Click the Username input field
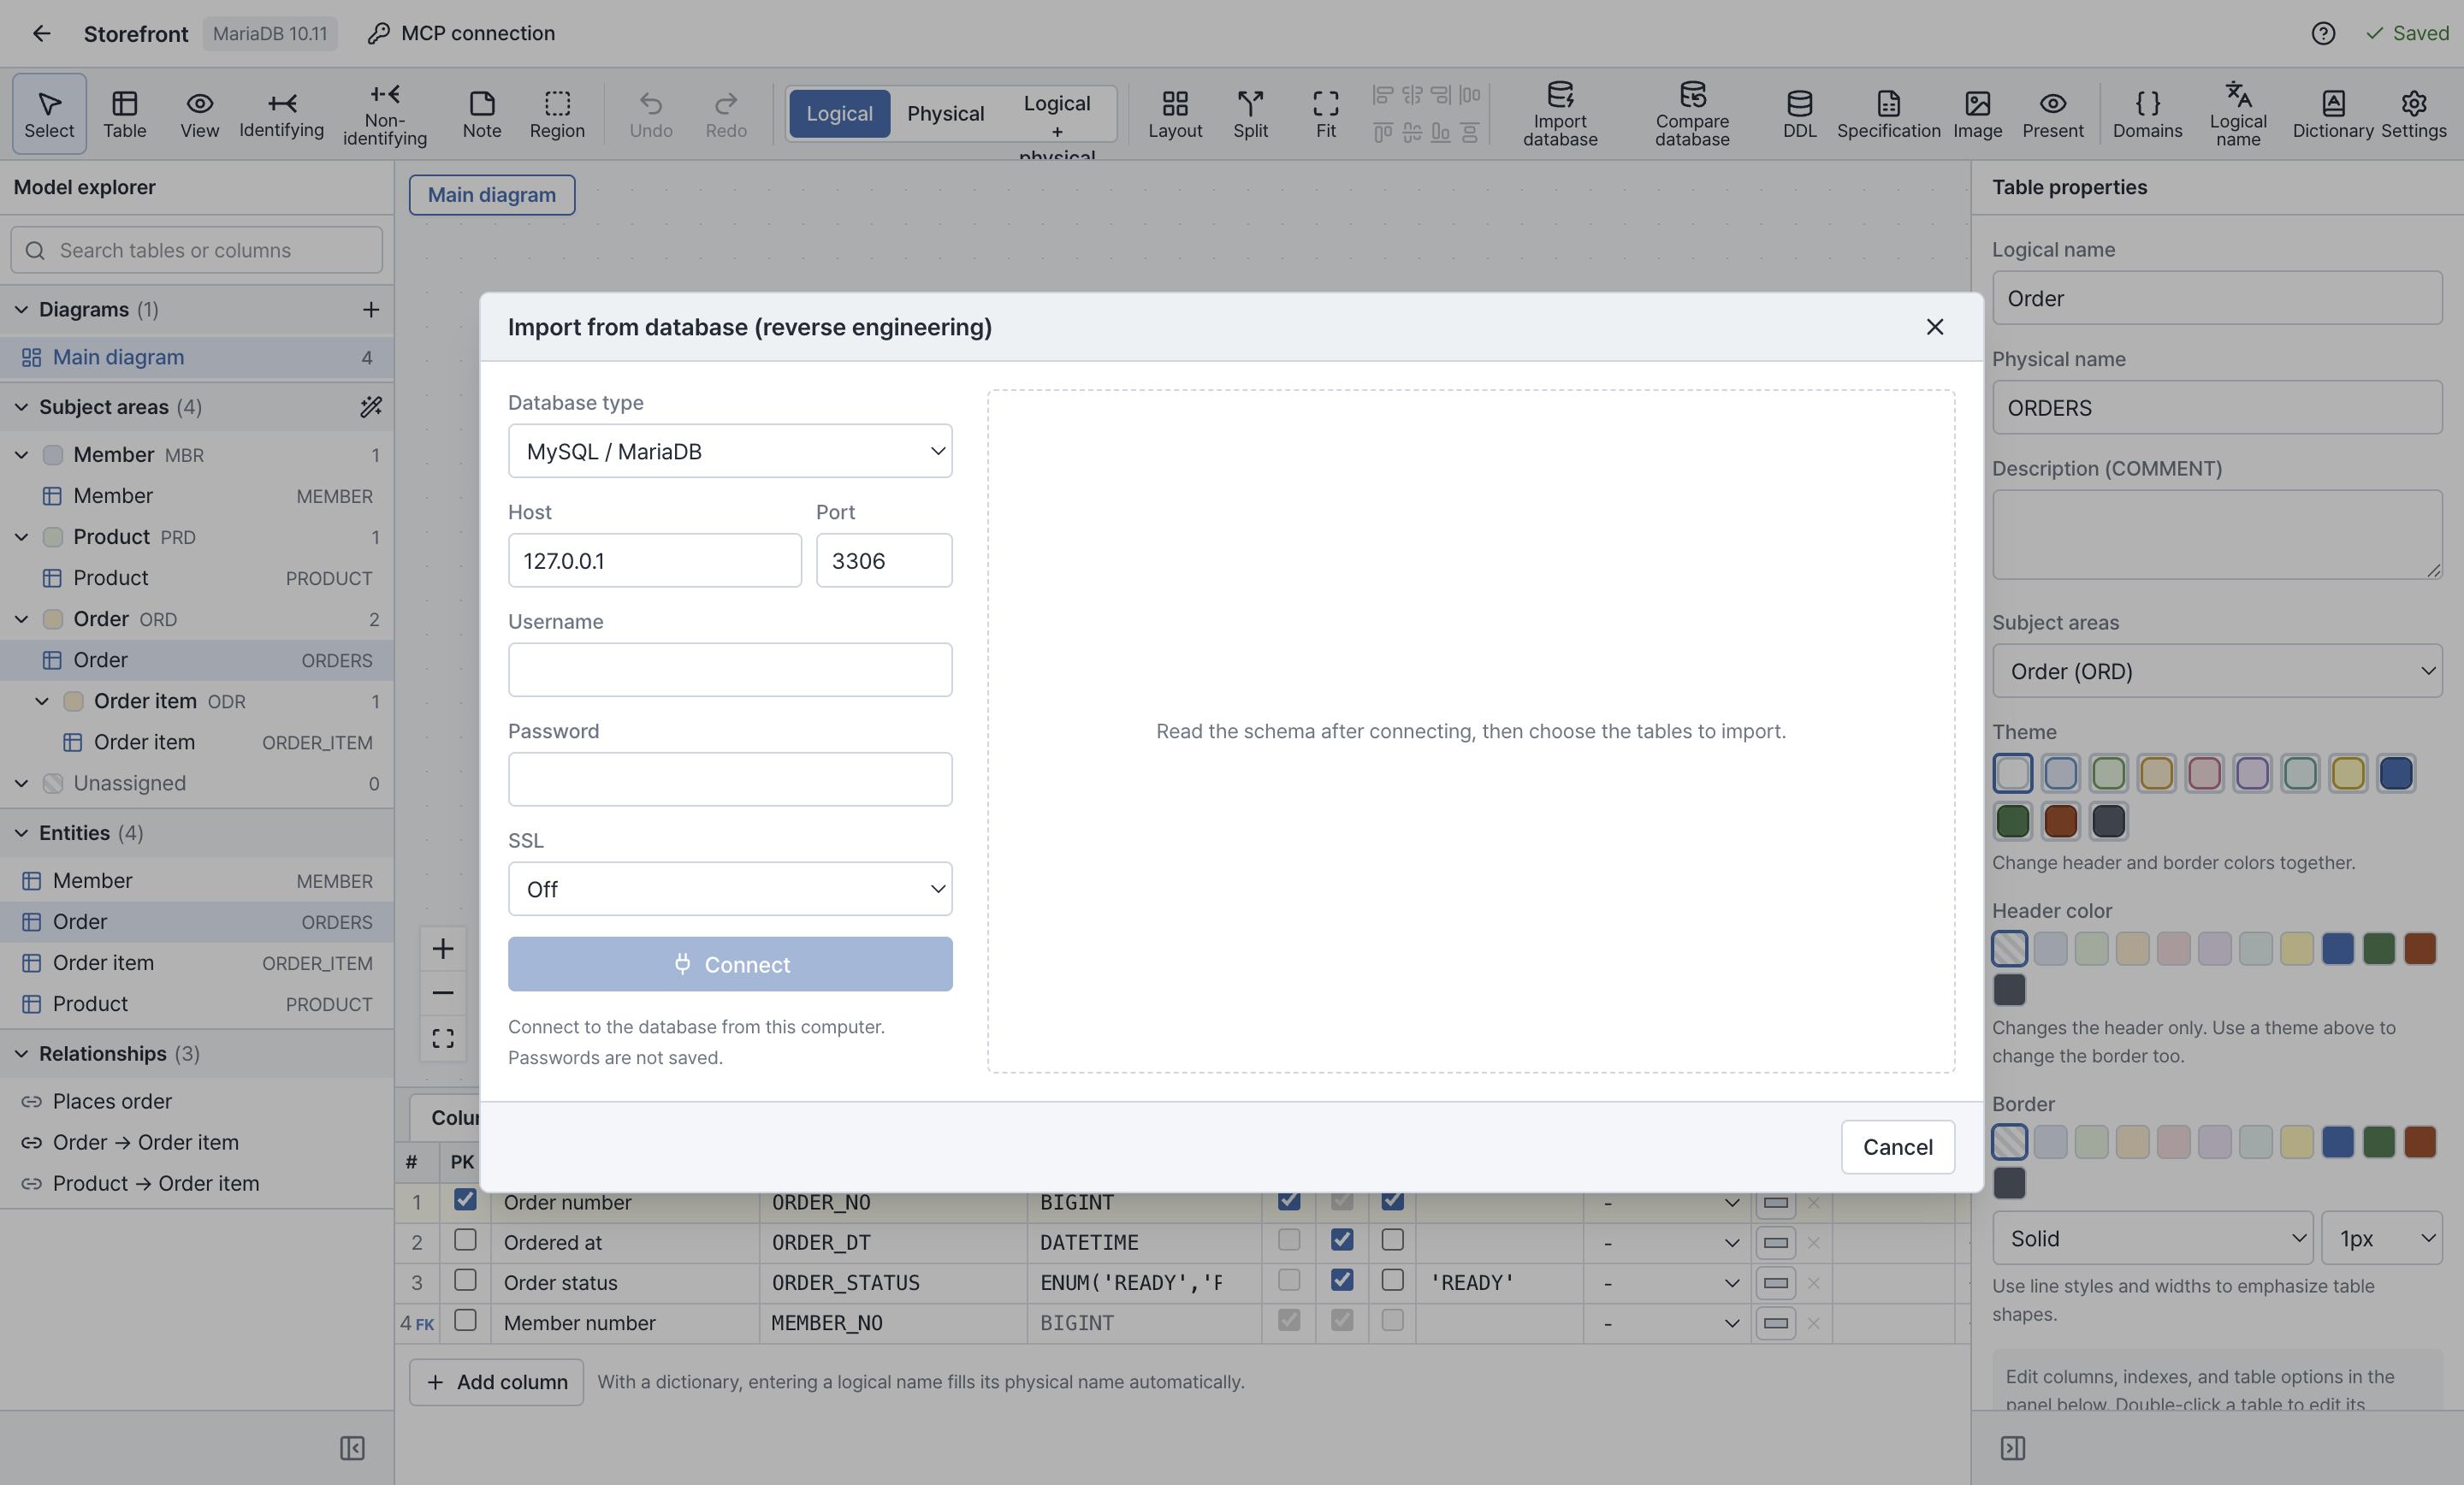This screenshot has height=1485, width=2464. pos(730,670)
